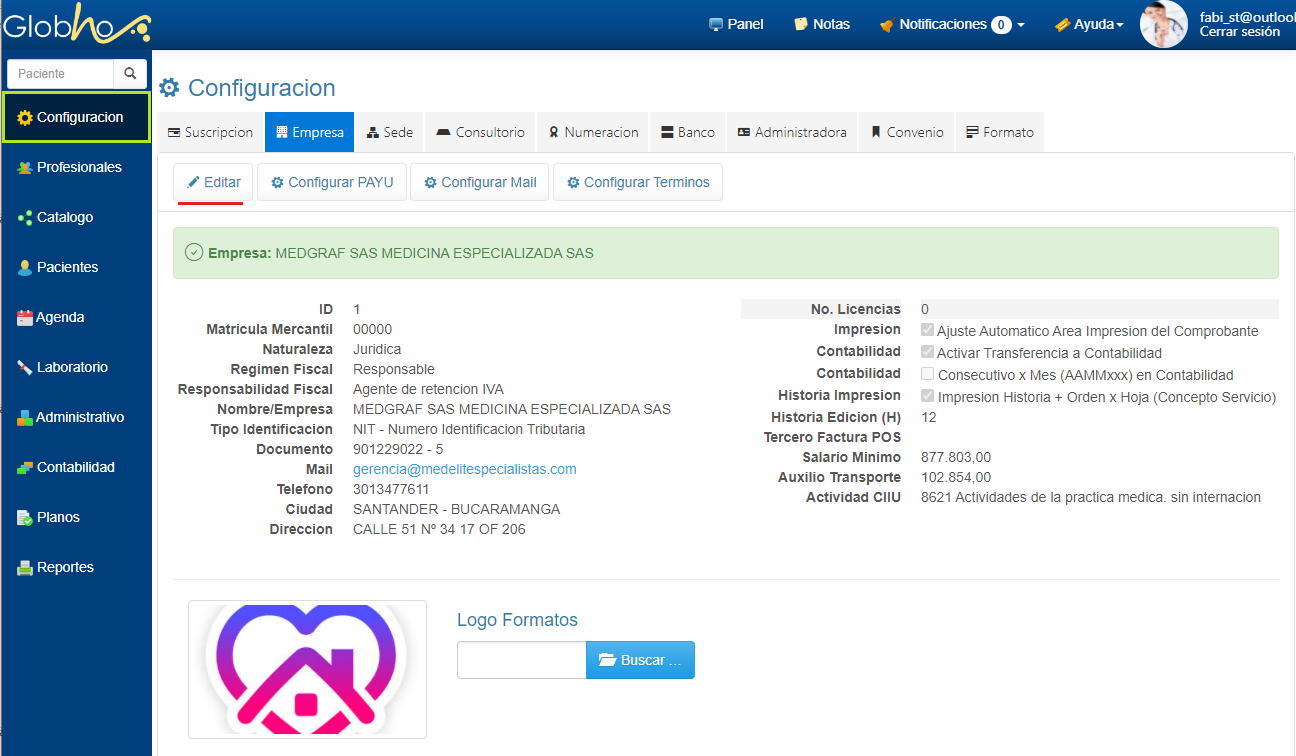Go to the Agenda calendar section
Image resolution: width=1296 pixels, height=756 pixels.
tap(59, 317)
